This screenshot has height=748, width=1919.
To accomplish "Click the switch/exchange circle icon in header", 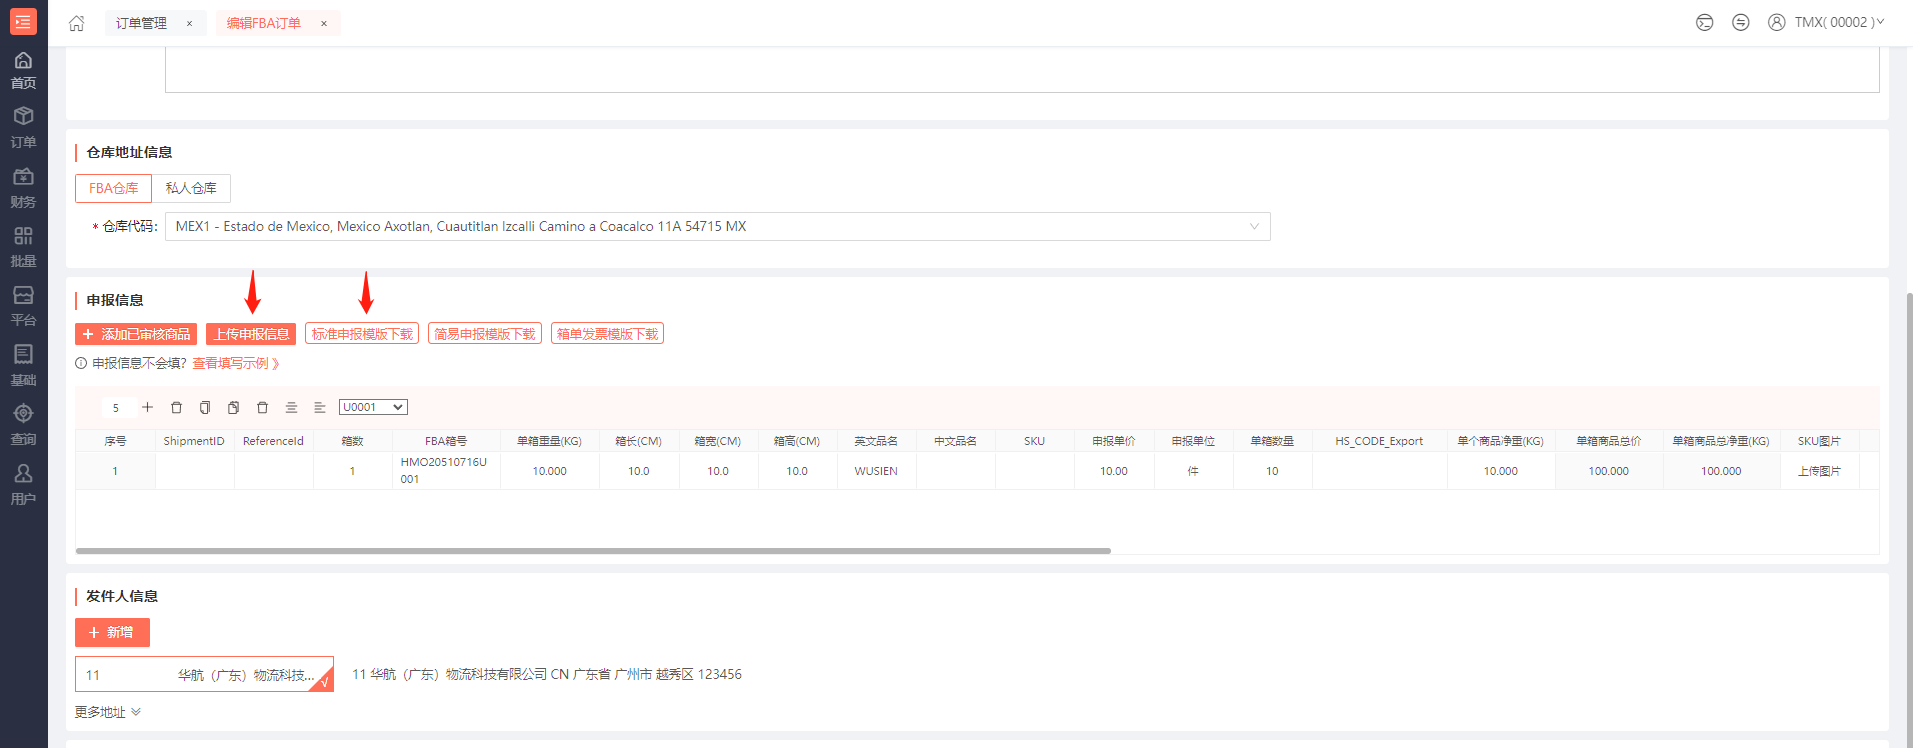I will pyautogui.click(x=1741, y=22).
